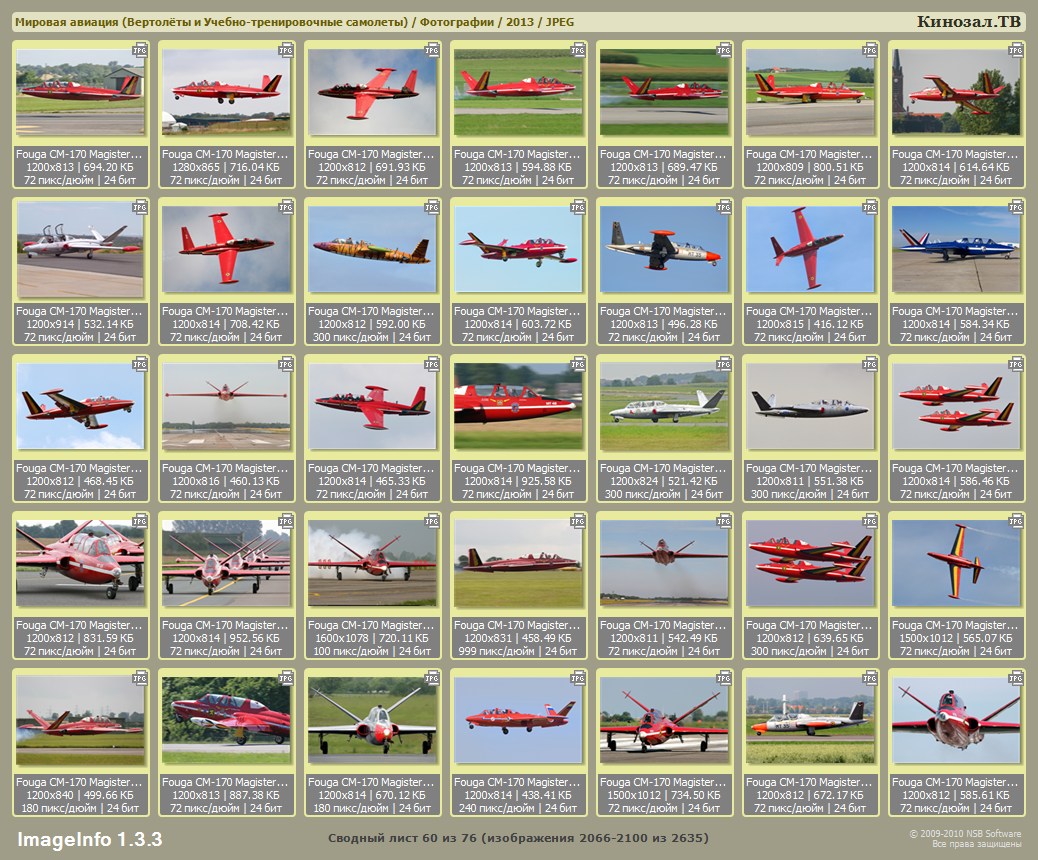Click JPG badge on the tiger-painted jet thumbnail
The width and height of the screenshot is (1038, 860).
coord(432,206)
